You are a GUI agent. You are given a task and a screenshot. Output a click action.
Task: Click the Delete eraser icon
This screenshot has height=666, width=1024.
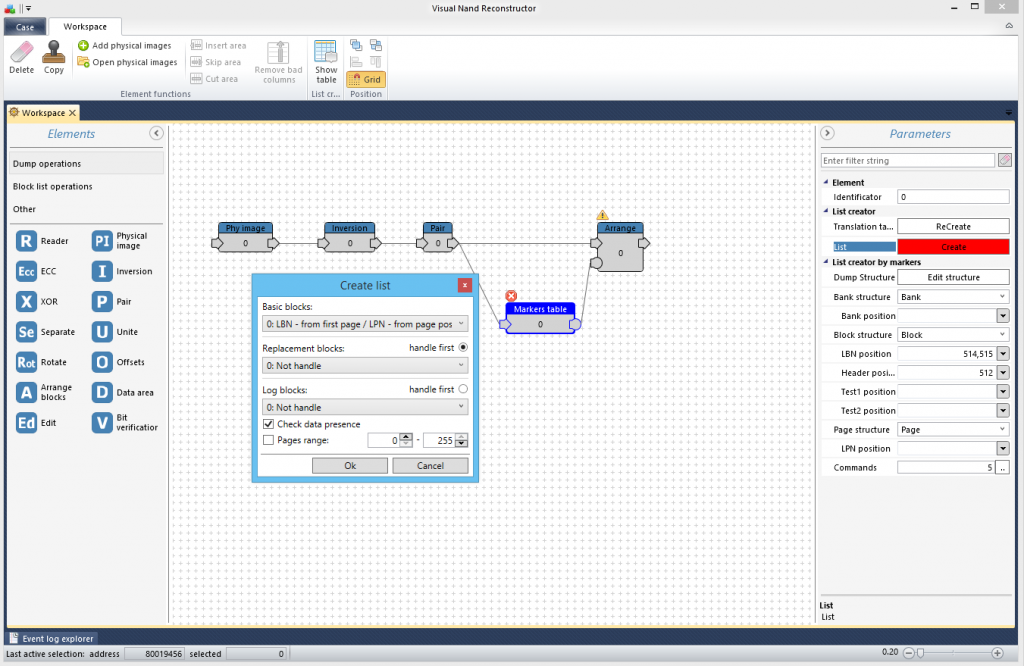[x=22, y=52]
